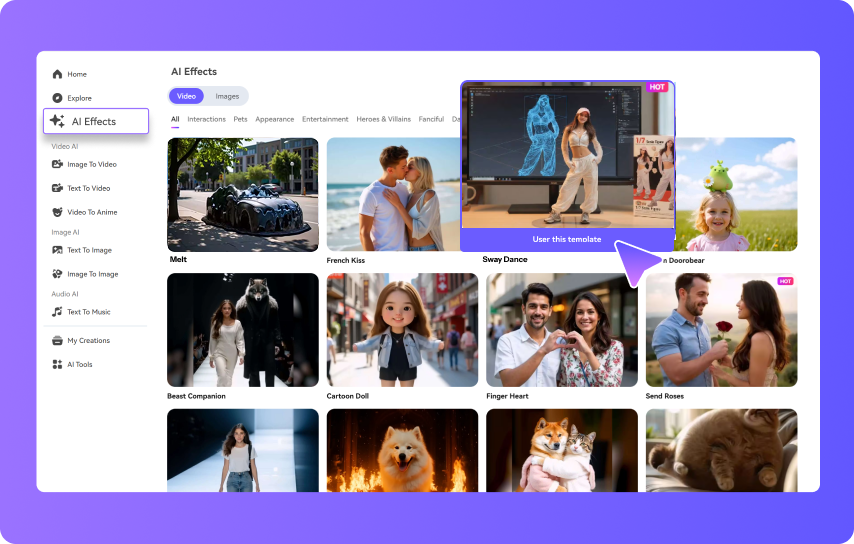Open the Sway Dance preview thumbnail

(x=567, y=155)
